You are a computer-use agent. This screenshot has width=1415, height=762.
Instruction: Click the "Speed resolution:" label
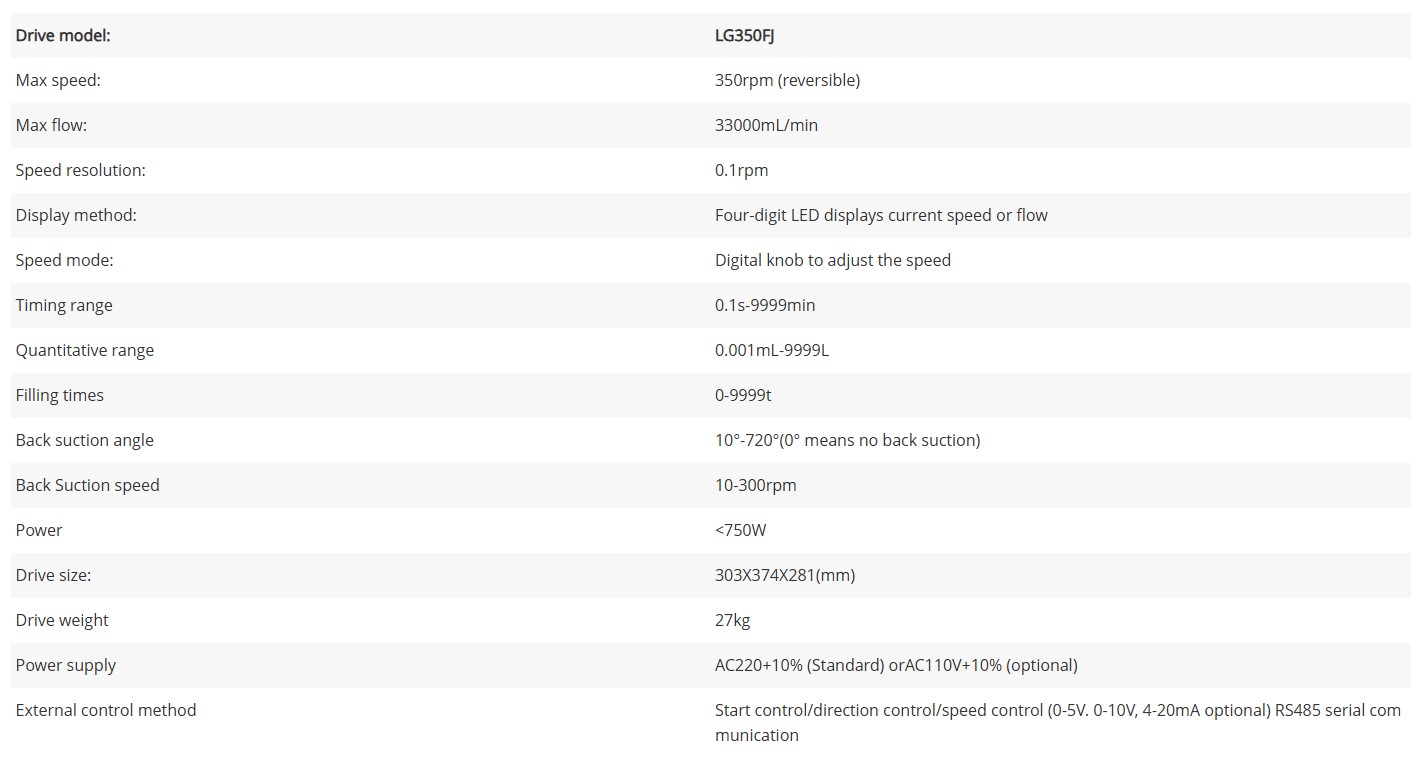click(80, 170)
